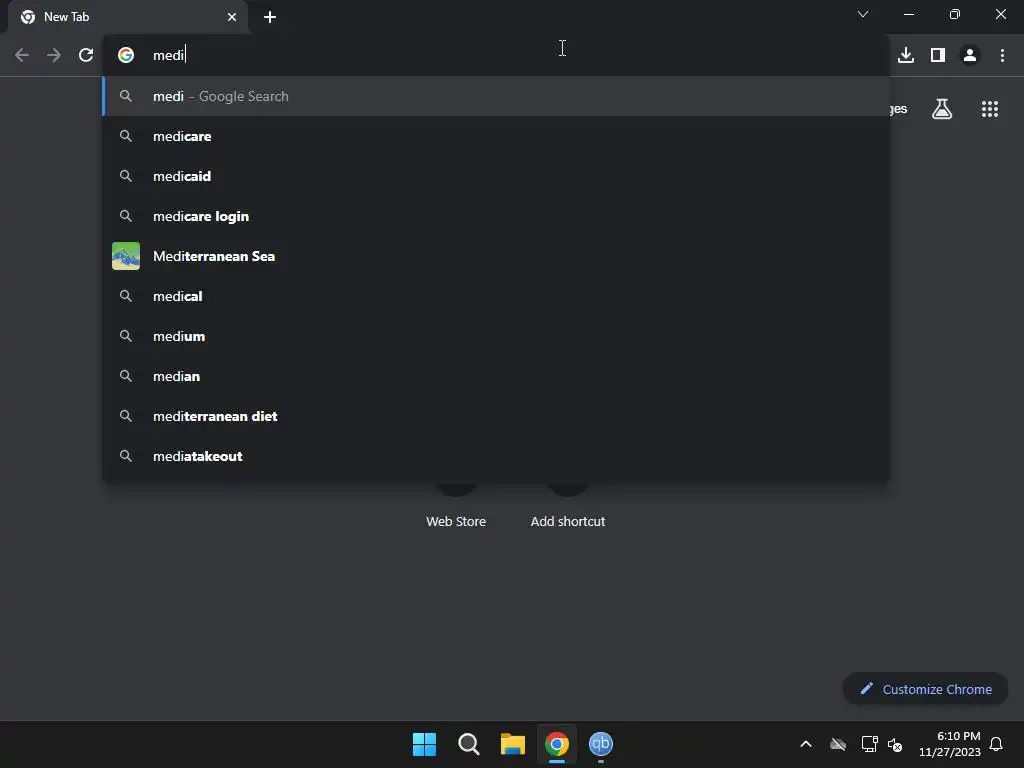Screen dimensions: 1024x768
Task: Reload the page with the refresh icon
Action: pos(86,55)
